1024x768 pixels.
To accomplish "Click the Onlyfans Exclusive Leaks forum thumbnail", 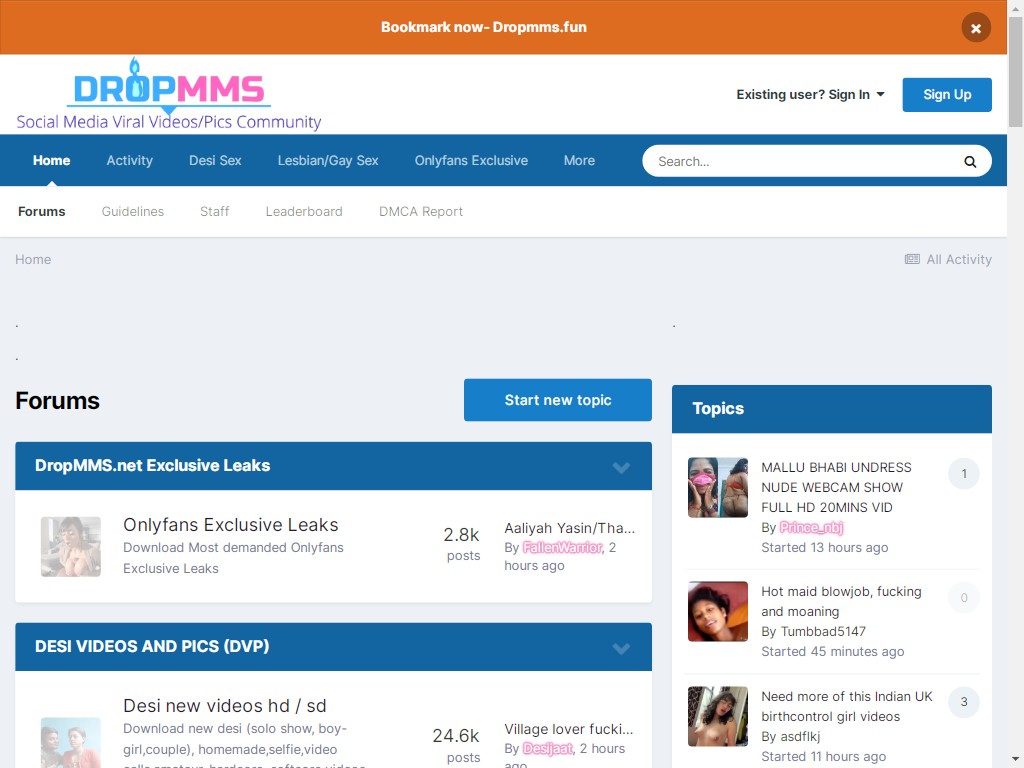I will click(x=71, y=547).
